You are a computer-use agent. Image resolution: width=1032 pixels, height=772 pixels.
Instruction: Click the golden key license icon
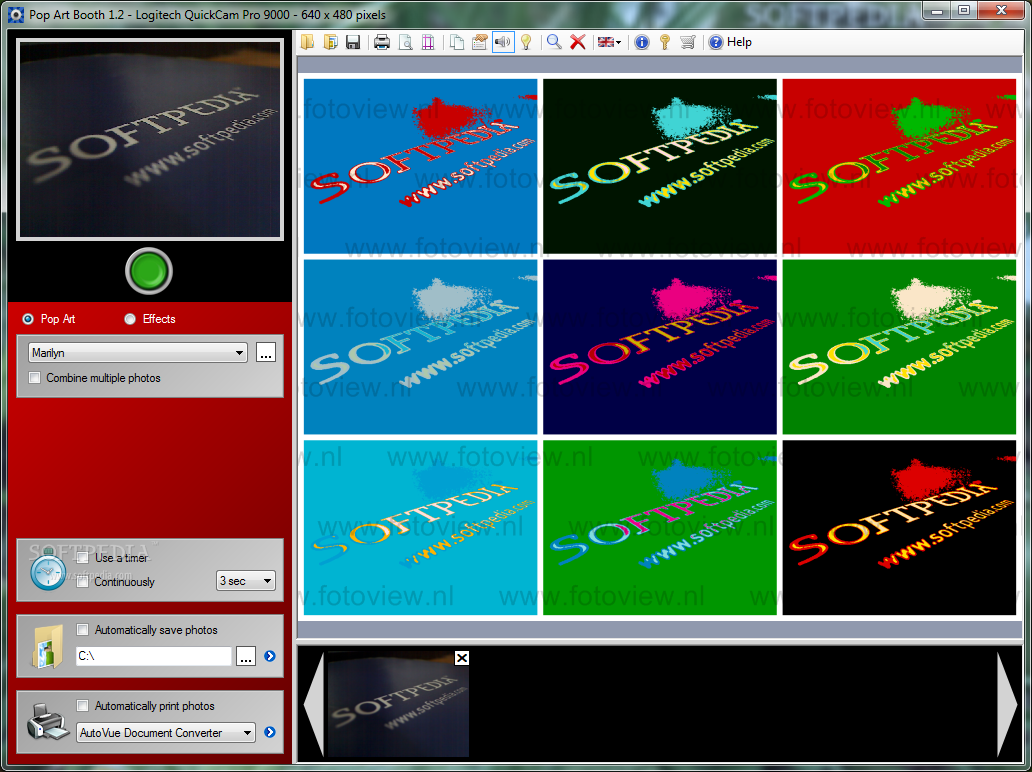665,42
